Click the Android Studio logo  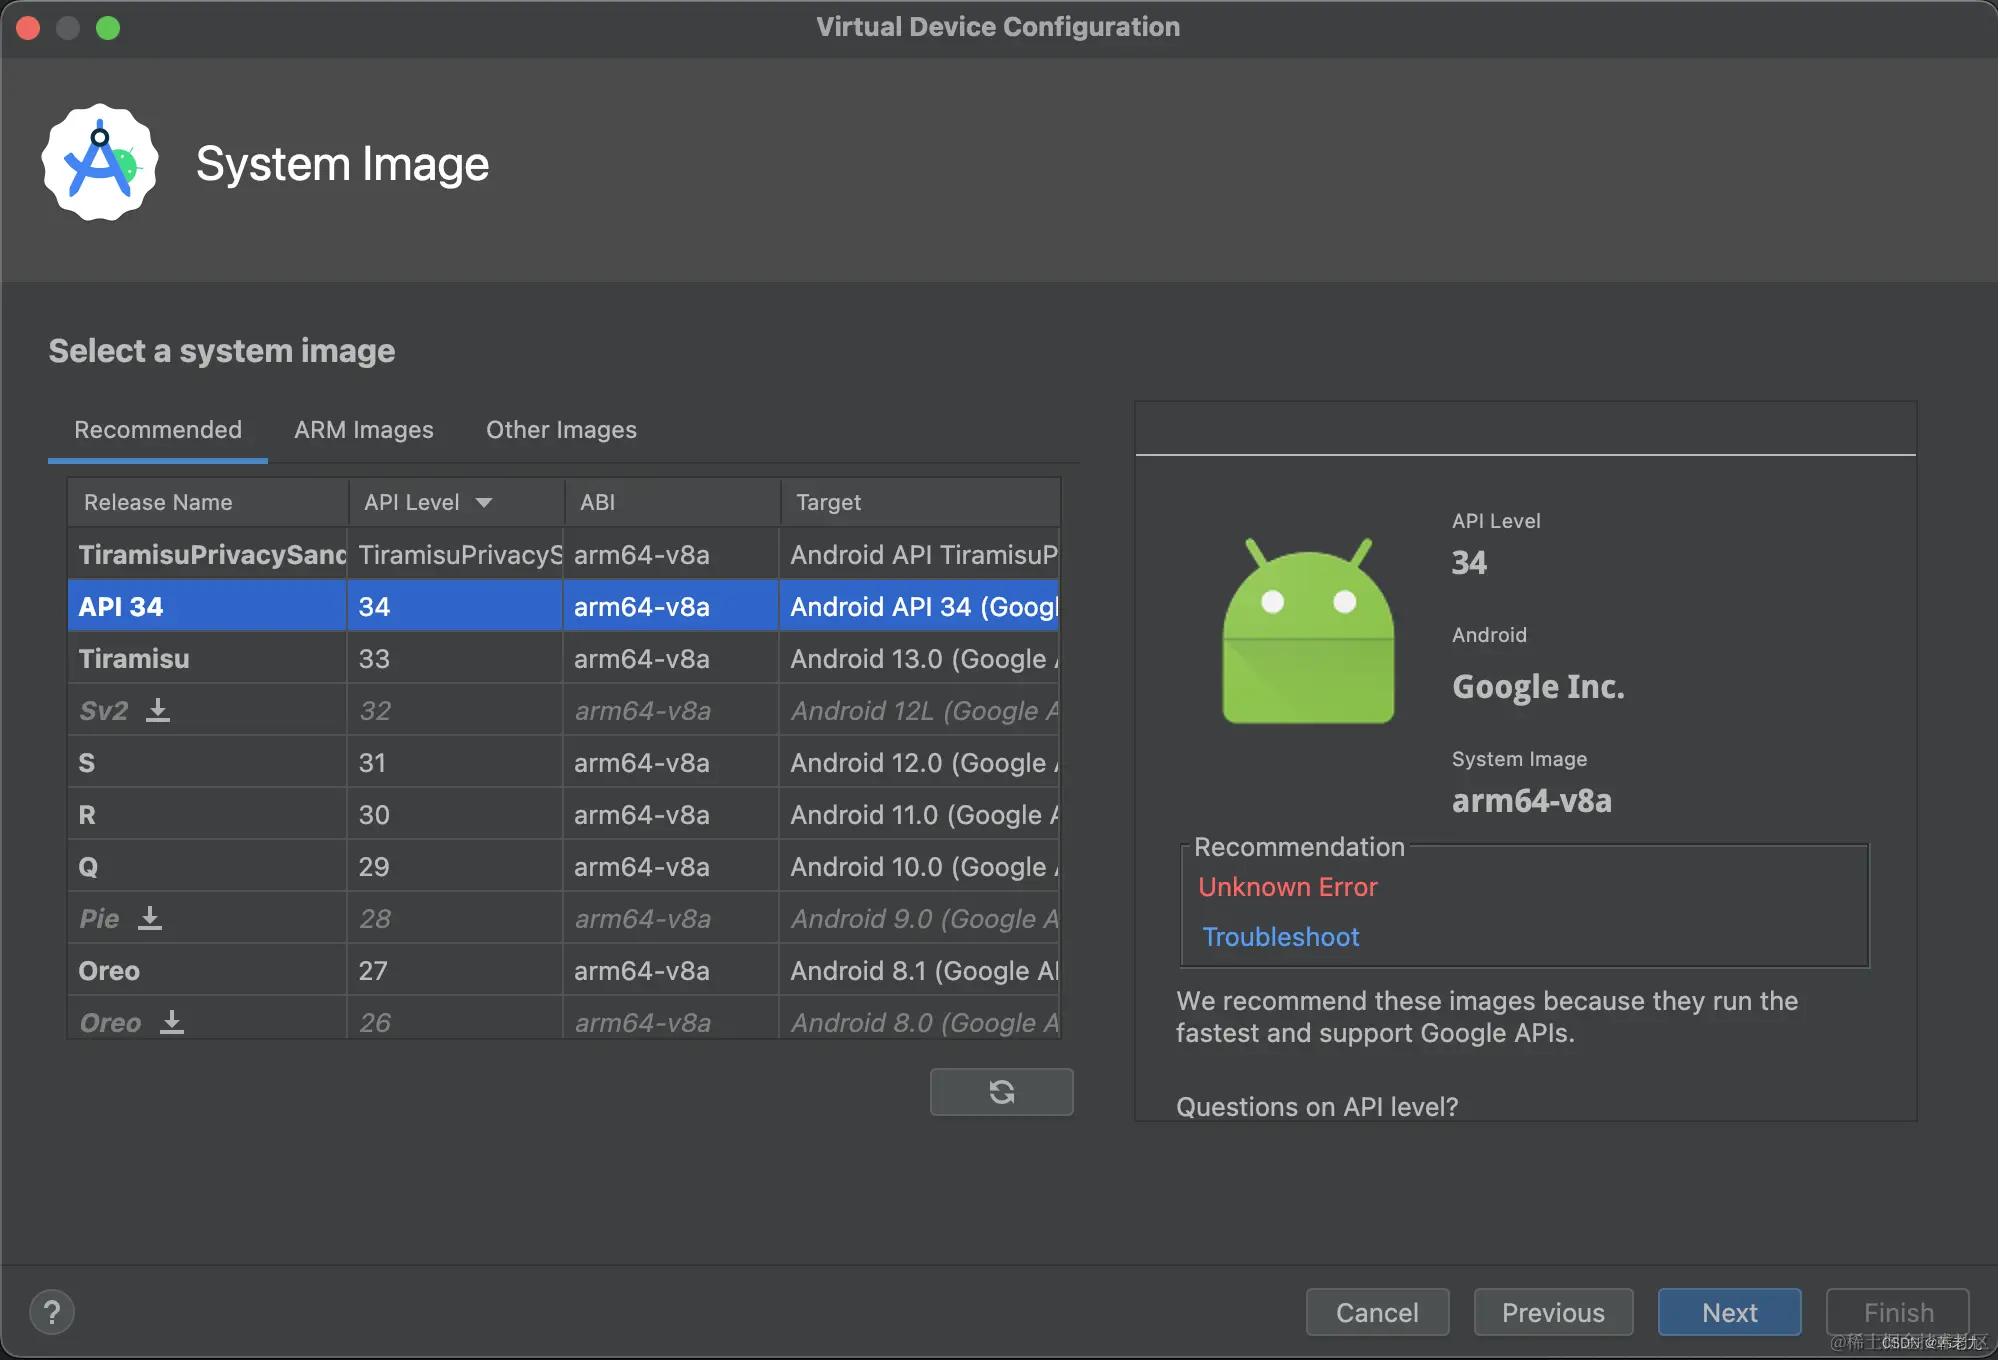coord(100,163)
